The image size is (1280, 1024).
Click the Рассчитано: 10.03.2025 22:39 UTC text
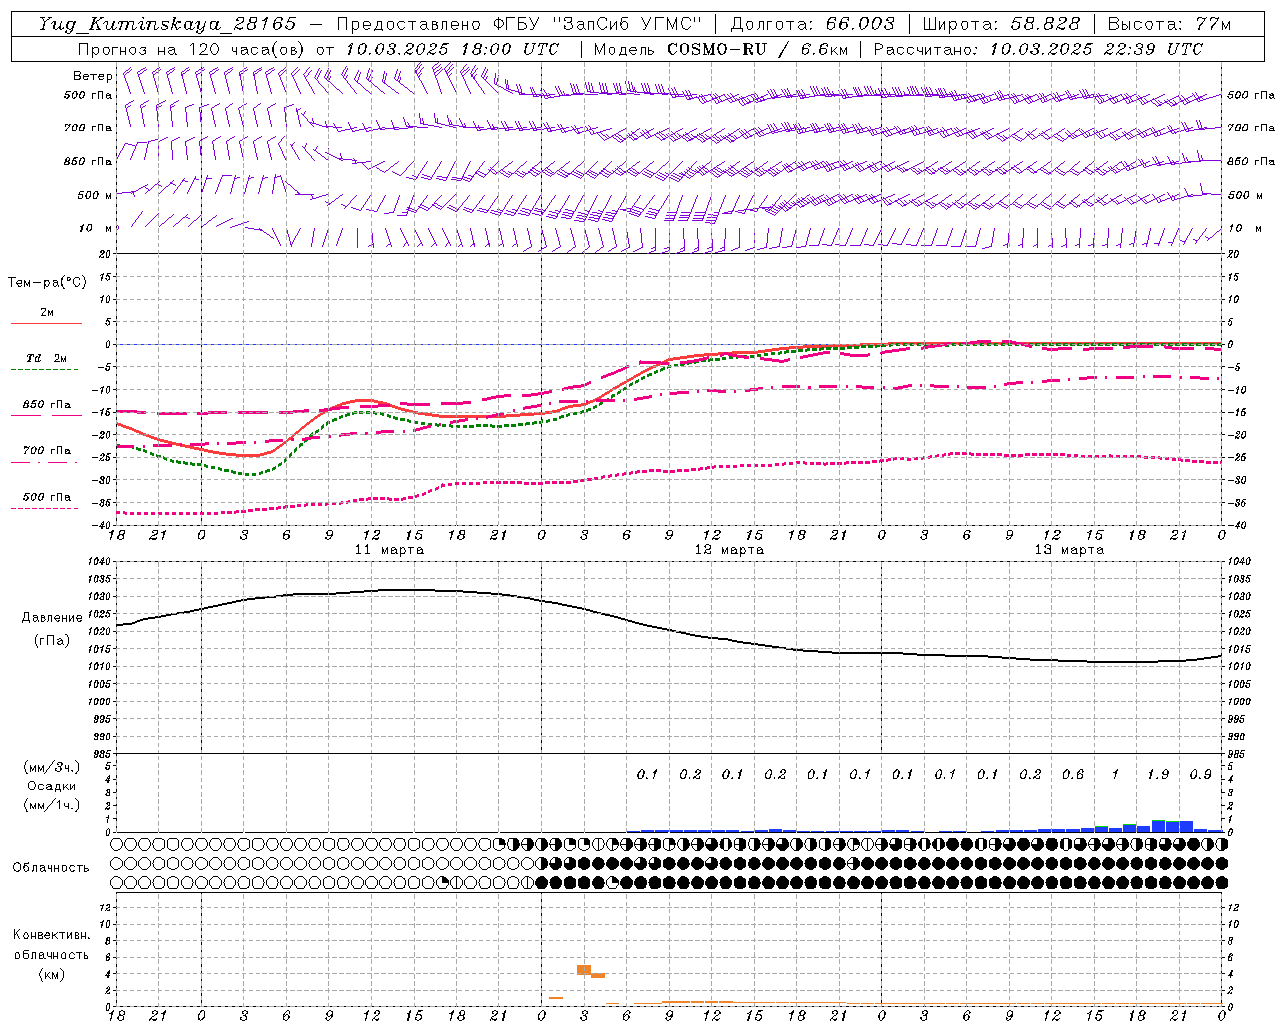click(1038, 49)
